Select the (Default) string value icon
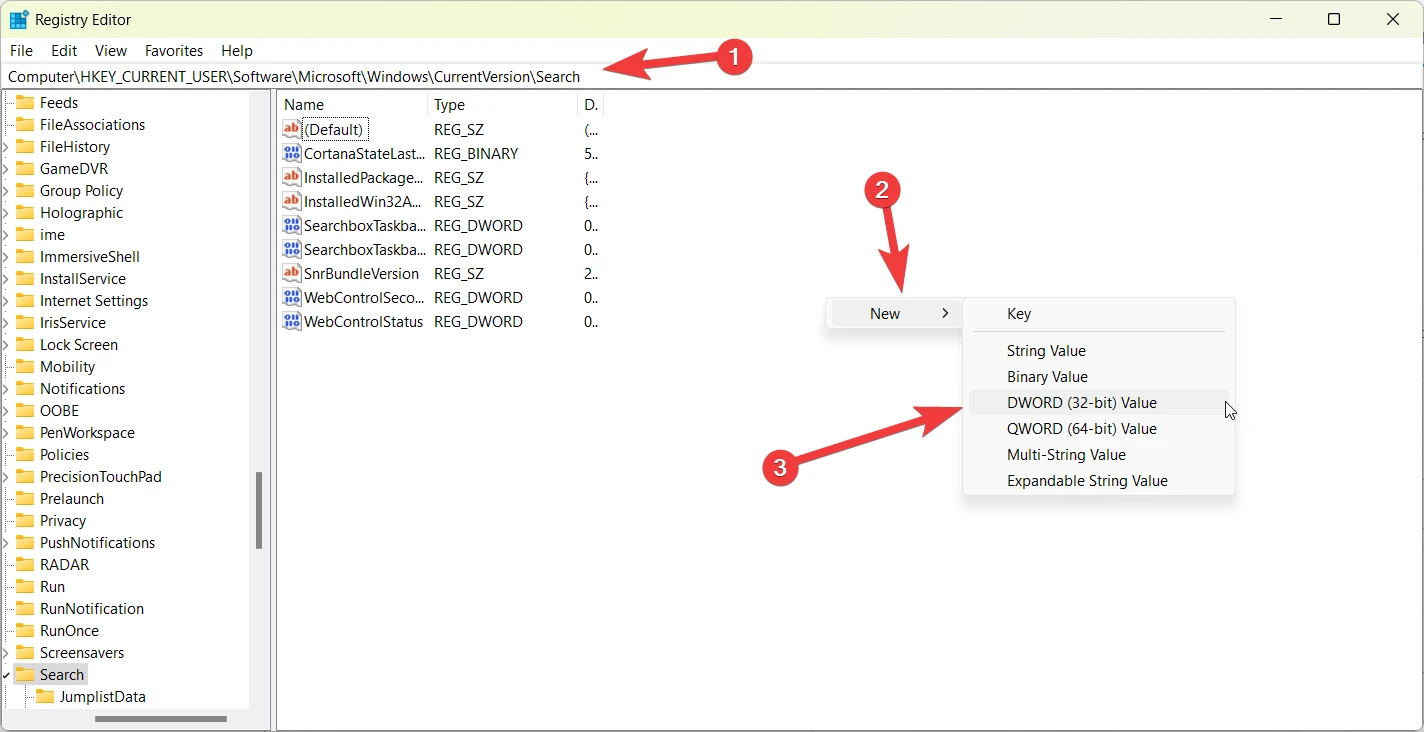The image size is (1424, 732). [291, 129]
